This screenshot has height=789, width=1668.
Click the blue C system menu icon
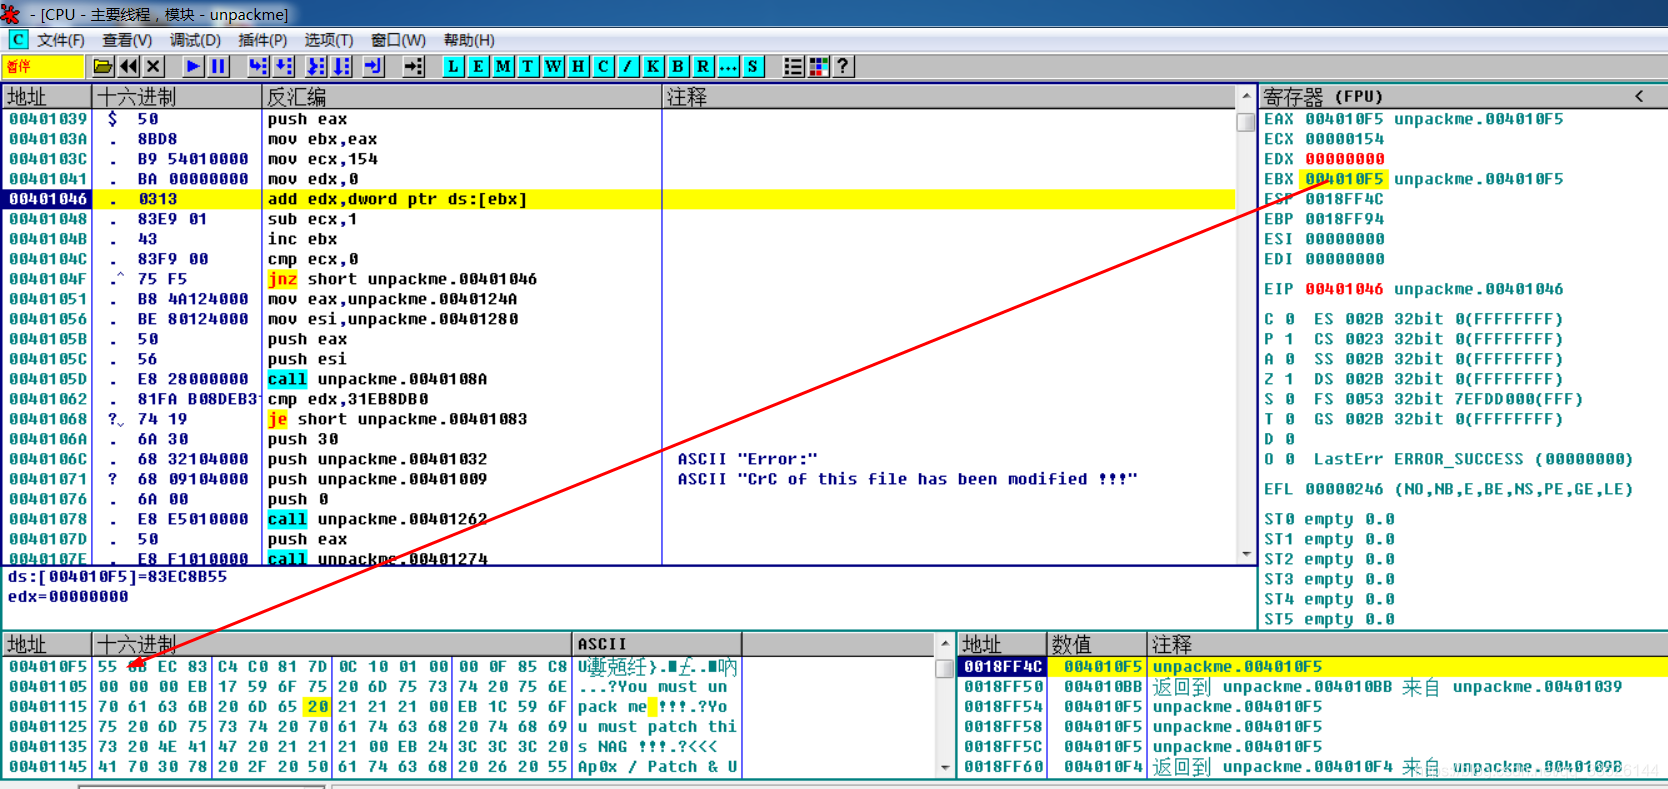click(x=18, y=40)
